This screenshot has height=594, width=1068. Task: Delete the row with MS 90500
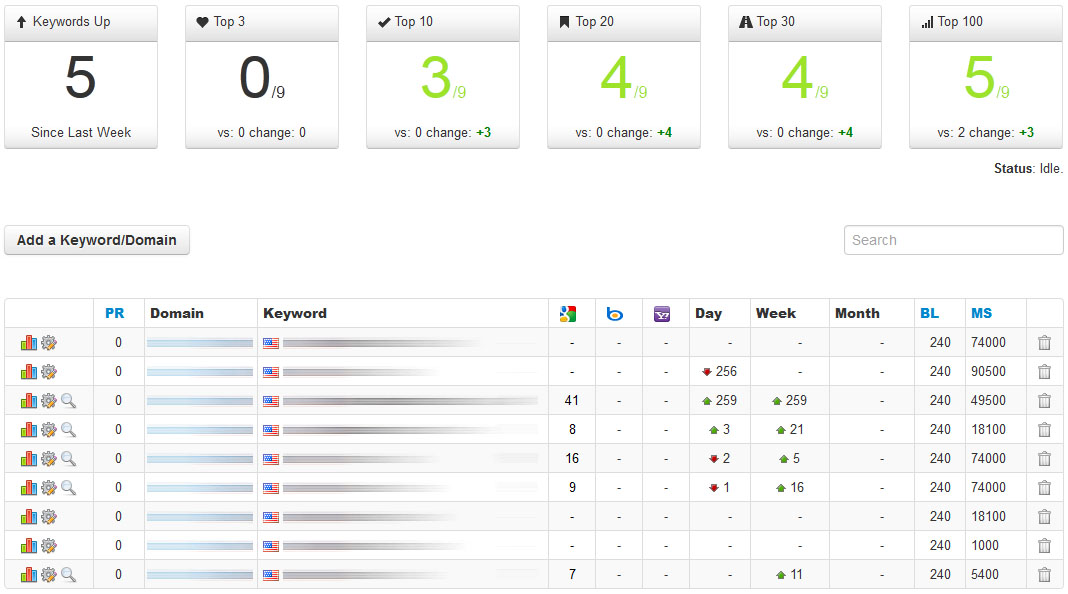click(1044, 372)
